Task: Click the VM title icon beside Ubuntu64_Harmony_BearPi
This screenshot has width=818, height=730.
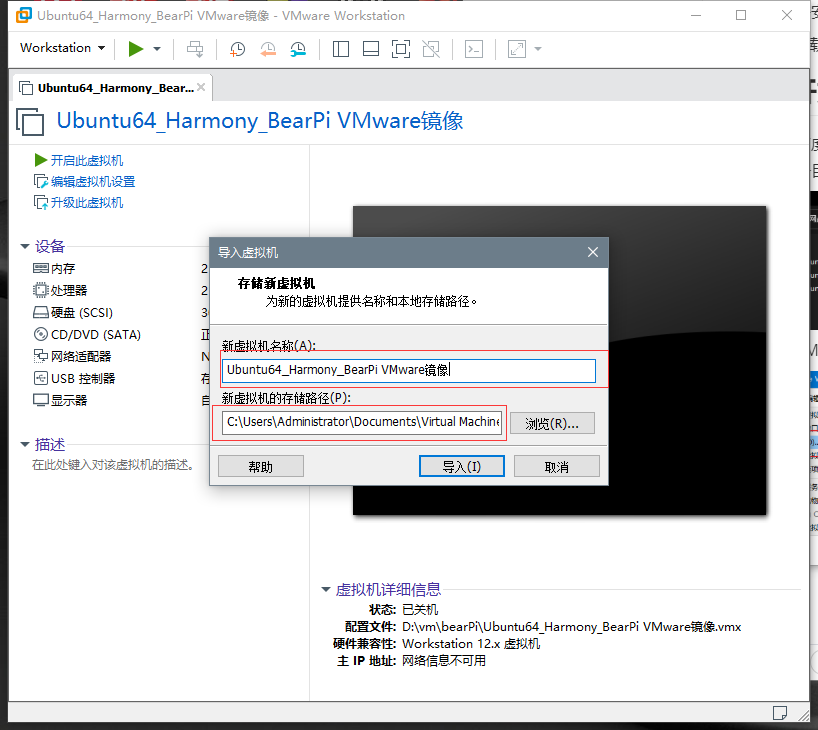Action: pyautogui.click(x=30, y=121)
